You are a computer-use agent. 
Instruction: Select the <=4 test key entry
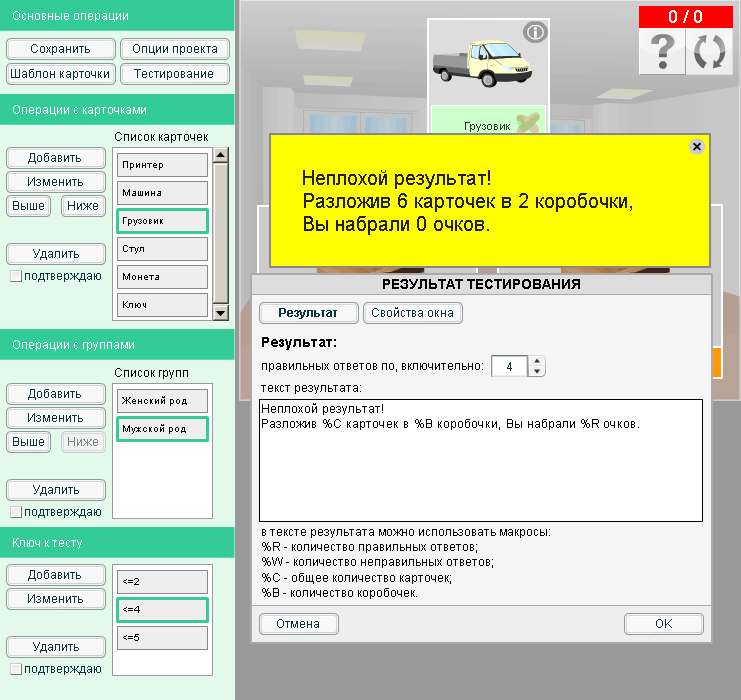pos(162,609)
